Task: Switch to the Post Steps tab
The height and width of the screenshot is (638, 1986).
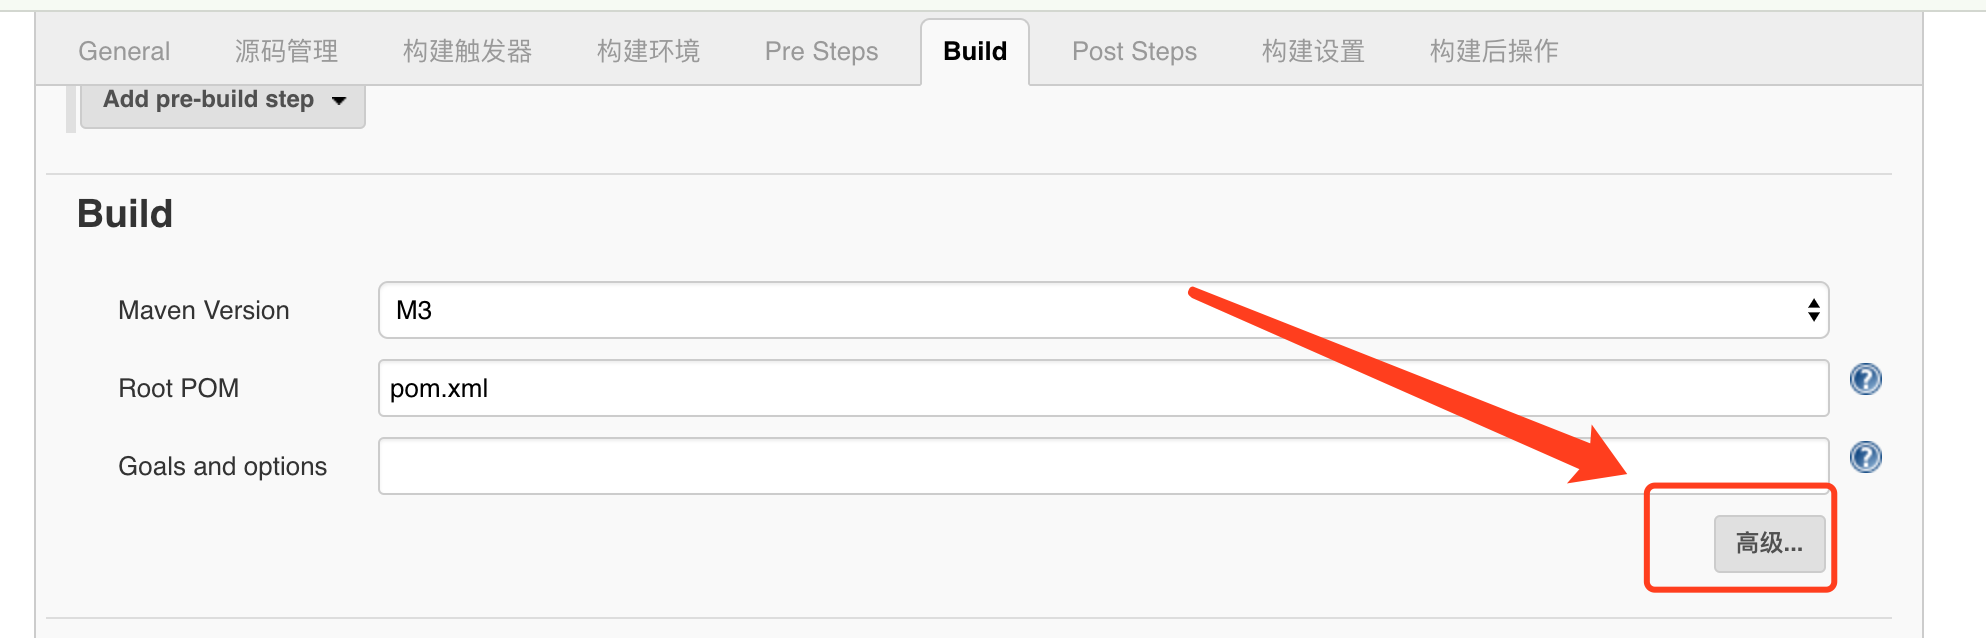Action: [x=1134, y=51]
